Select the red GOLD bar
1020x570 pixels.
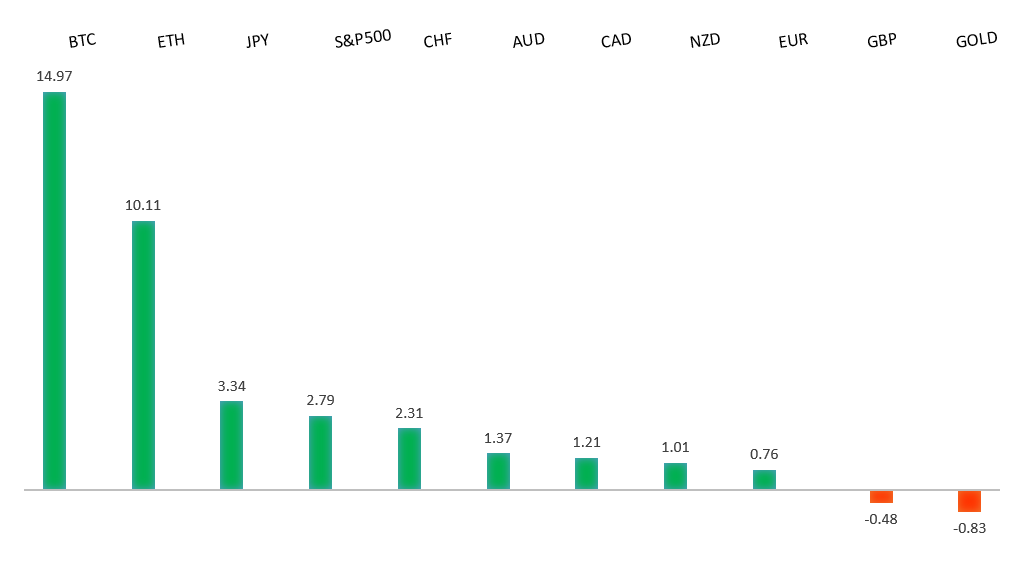(969, 501)
